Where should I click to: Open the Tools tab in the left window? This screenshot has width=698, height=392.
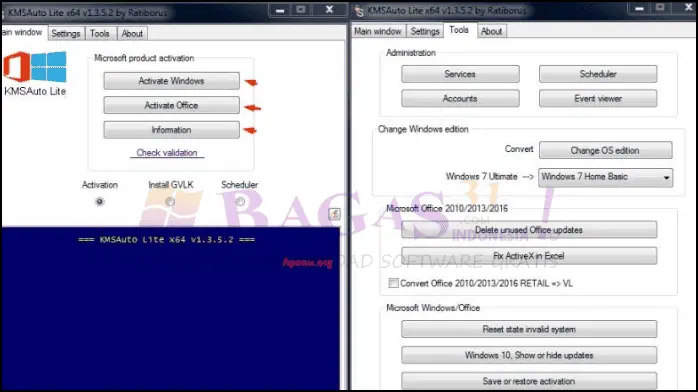pyautogui.click(x=99, y=33)
